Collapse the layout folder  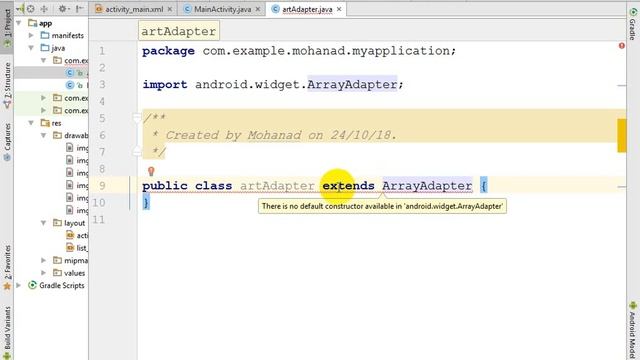coord(44,223)
